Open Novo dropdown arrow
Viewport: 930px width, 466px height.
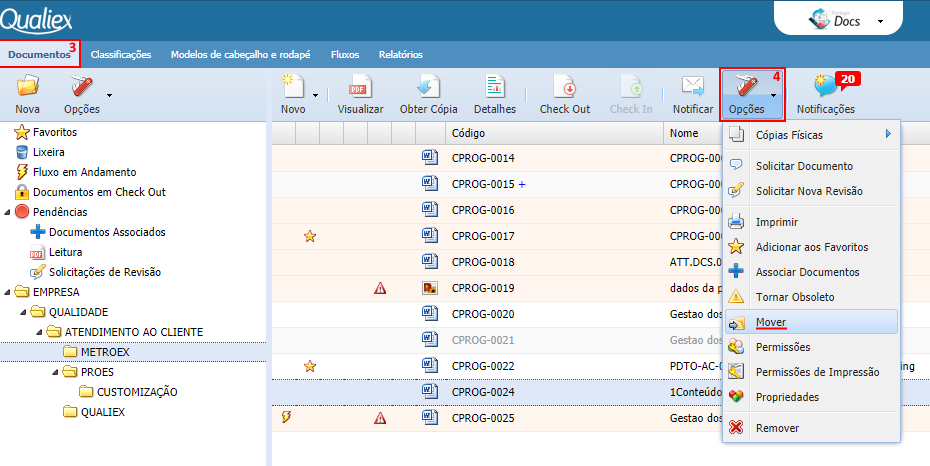pyautogui.click(x=316, y=95)
